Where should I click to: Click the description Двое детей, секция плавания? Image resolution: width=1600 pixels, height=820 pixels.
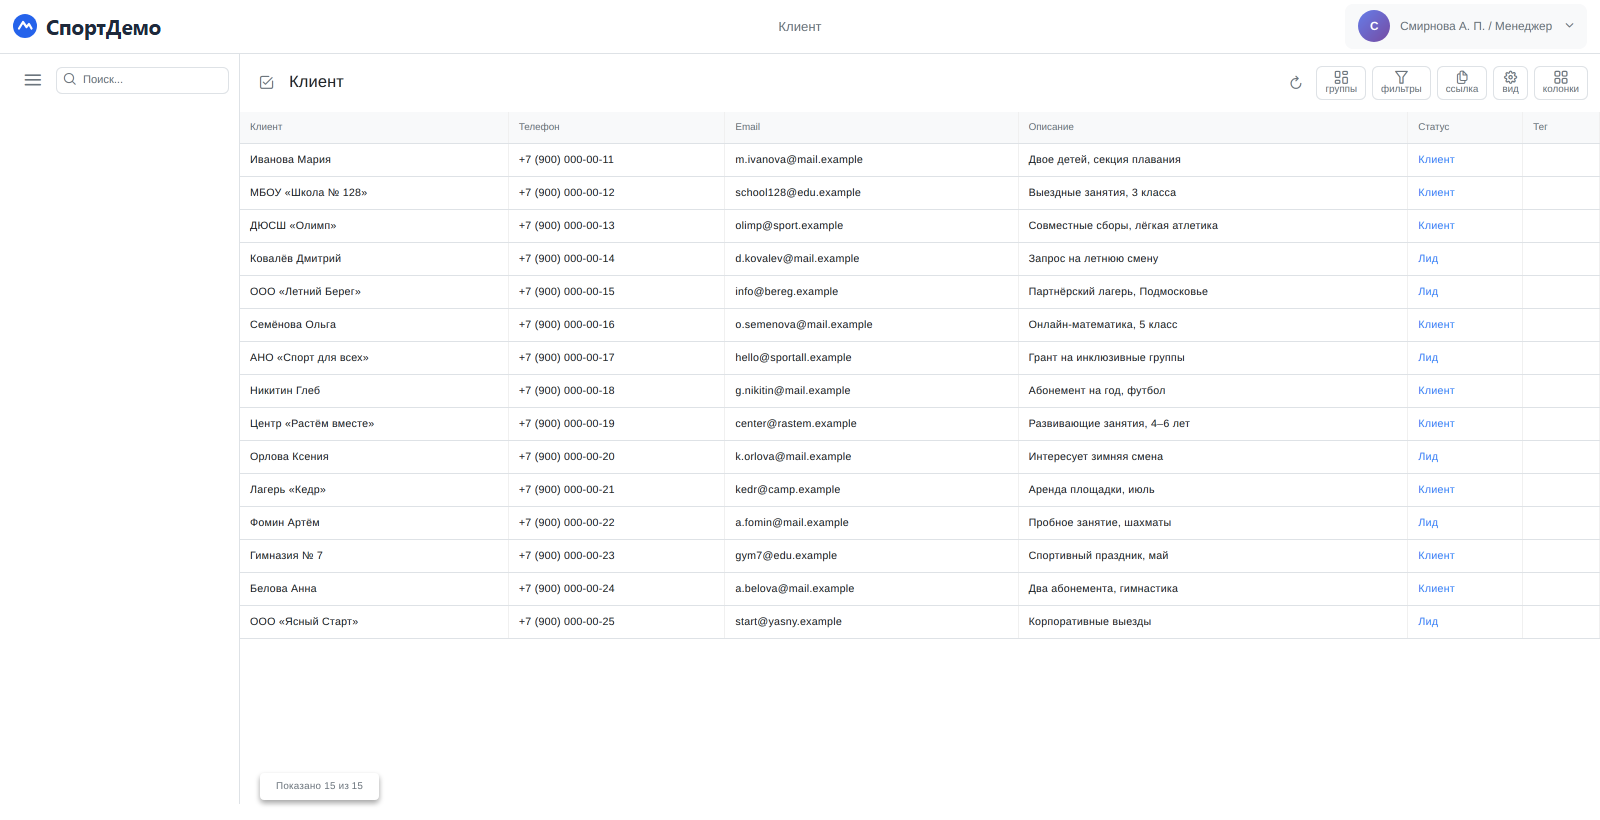(x=1105, y=160)
